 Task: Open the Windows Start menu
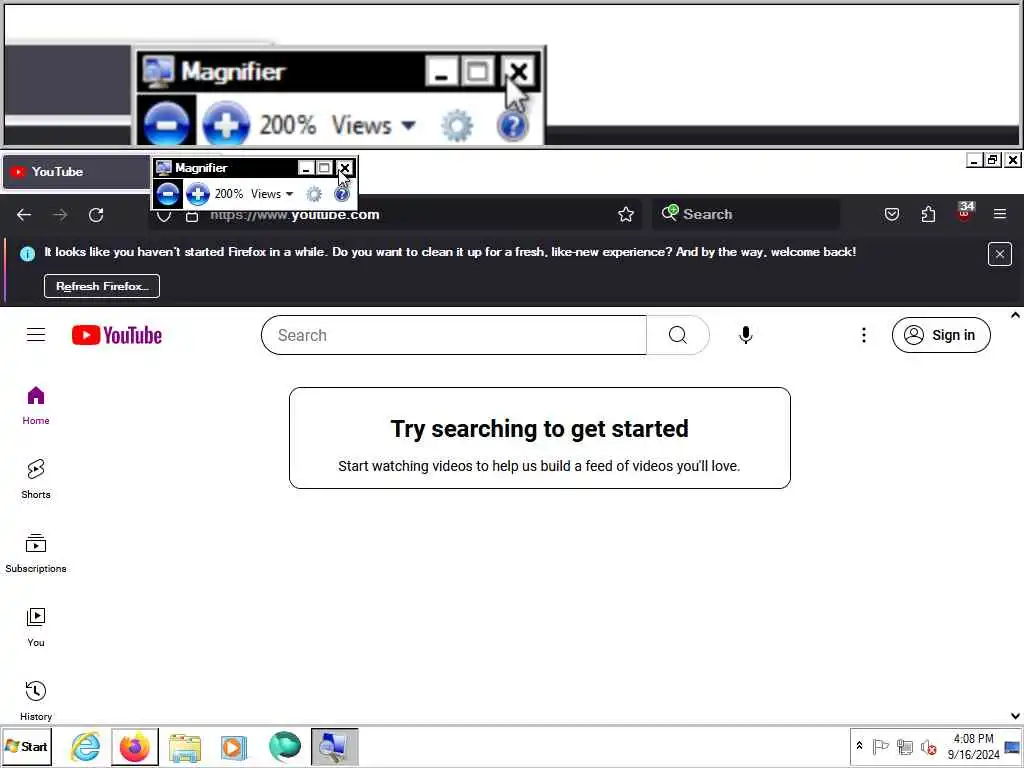coord(27,746)
